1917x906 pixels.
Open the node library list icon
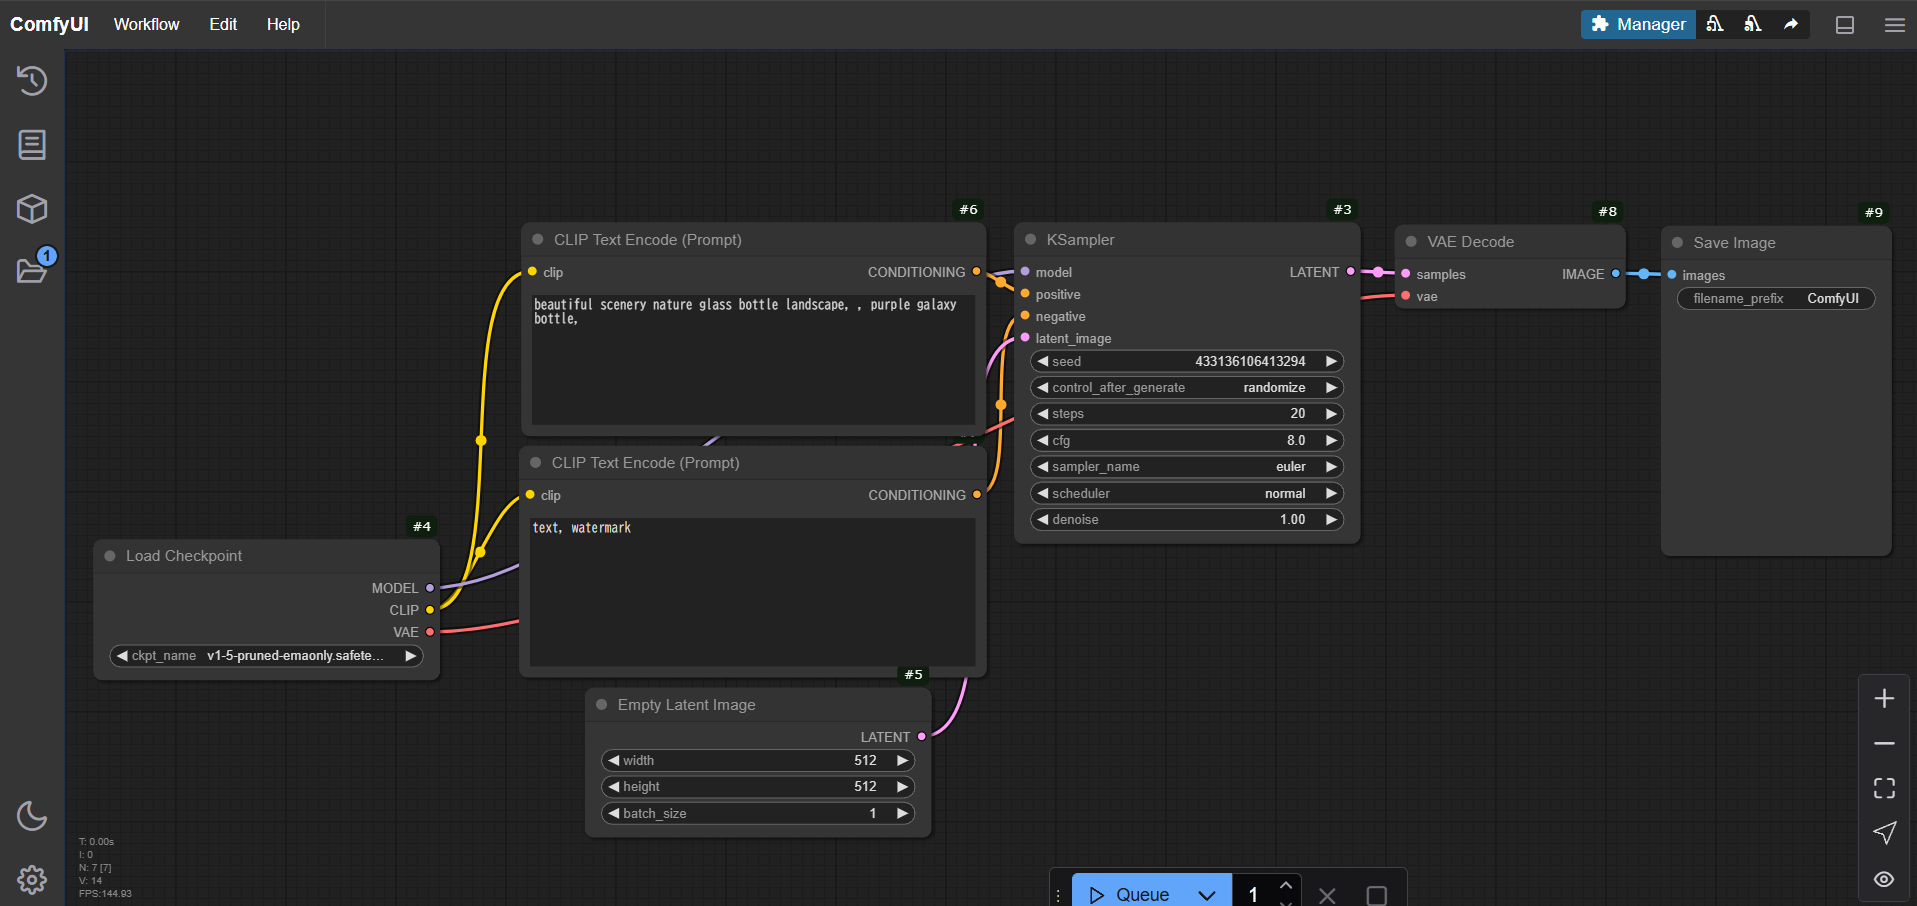pyautogui.click(x=32, y=145)
